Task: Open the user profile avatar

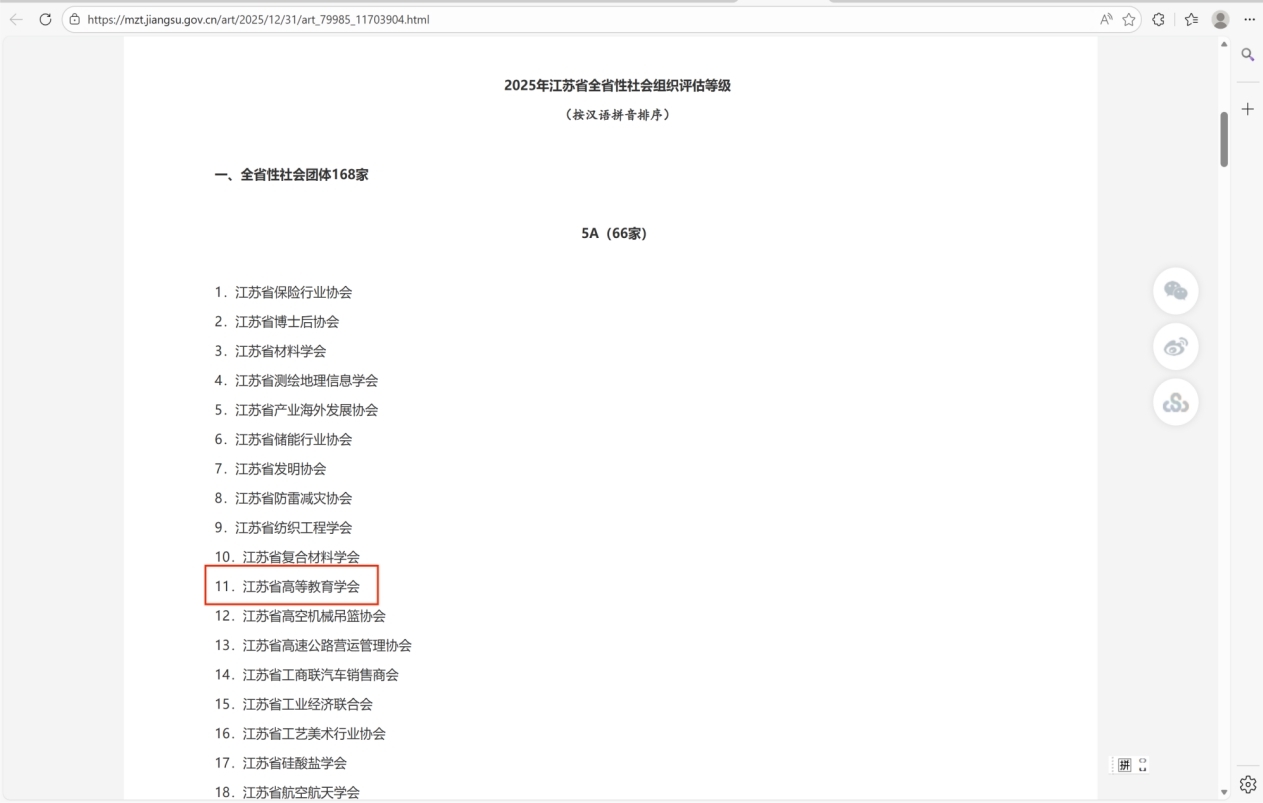Action: click(x=1220, y=19)
